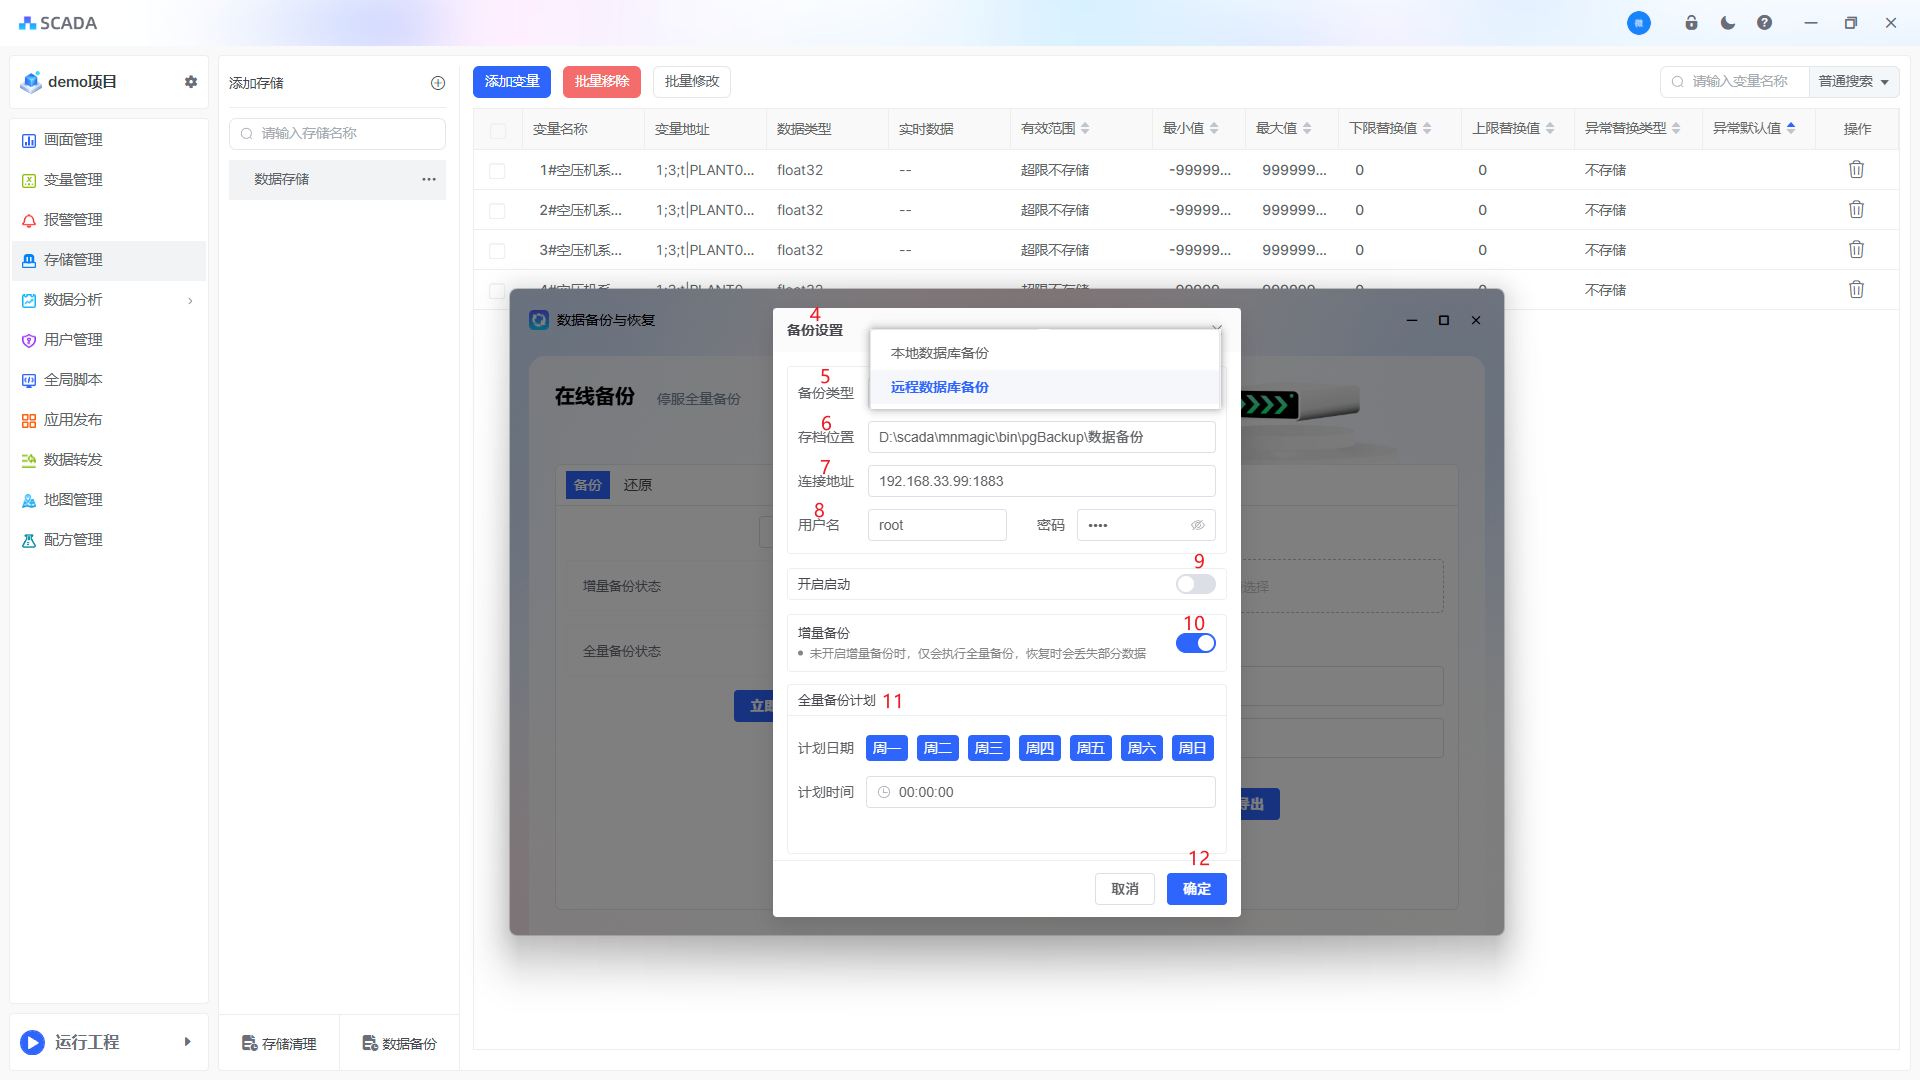1920x1080 pixels.
Task: Open the 普通搜索 dropdown
Action: 1853,82
